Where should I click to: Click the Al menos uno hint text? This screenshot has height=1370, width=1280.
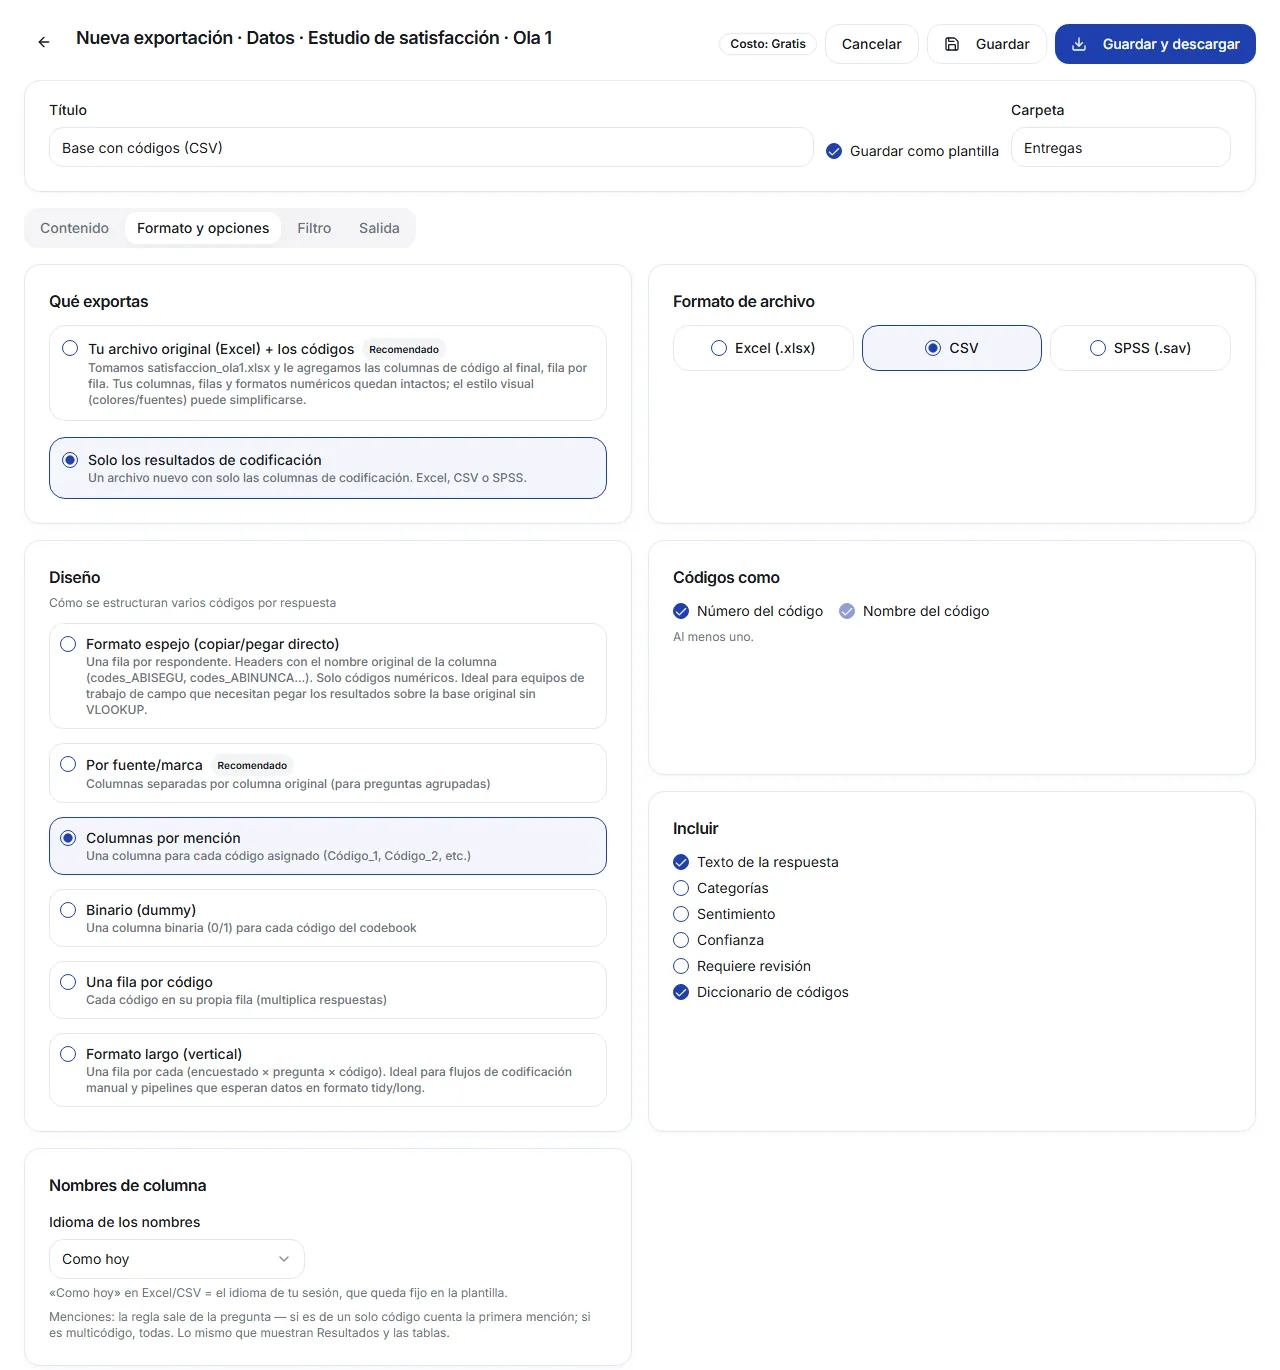click(x=713, y=637)
